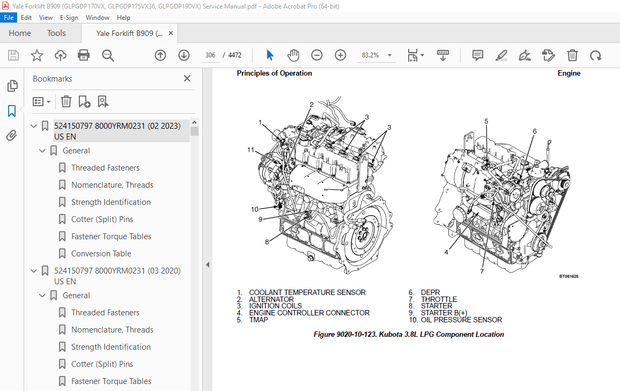Go to next page arrow
The width and height of the screenshot is (620, 391).
click(184, 55)
